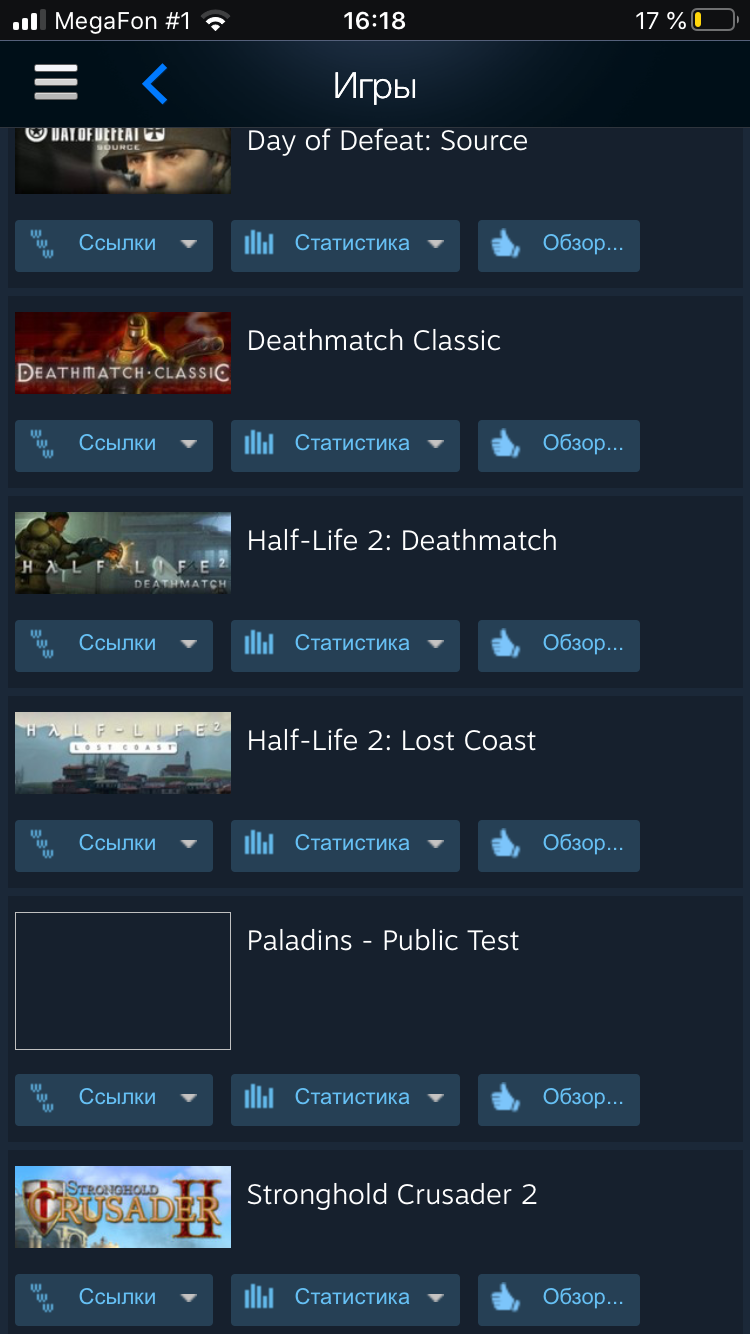
Task: Tap bar chart icon under Stronghold Crusader 2
Action: point(259,1297)
